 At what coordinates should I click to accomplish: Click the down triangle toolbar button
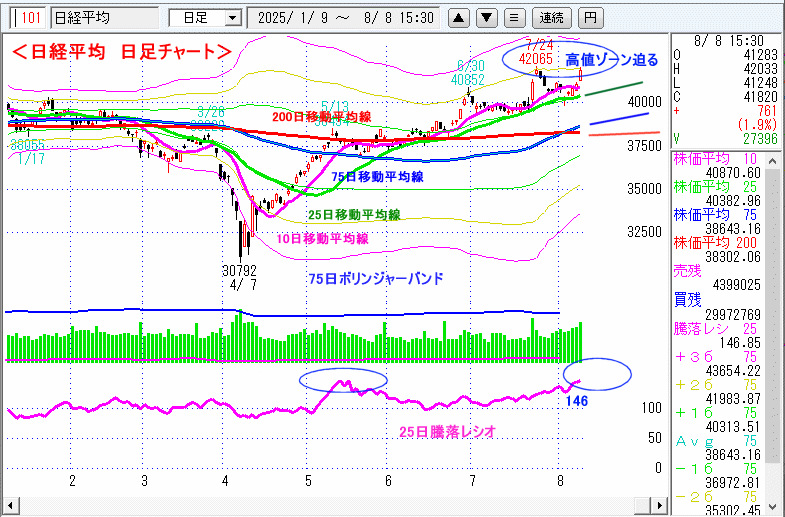(487, 19)
